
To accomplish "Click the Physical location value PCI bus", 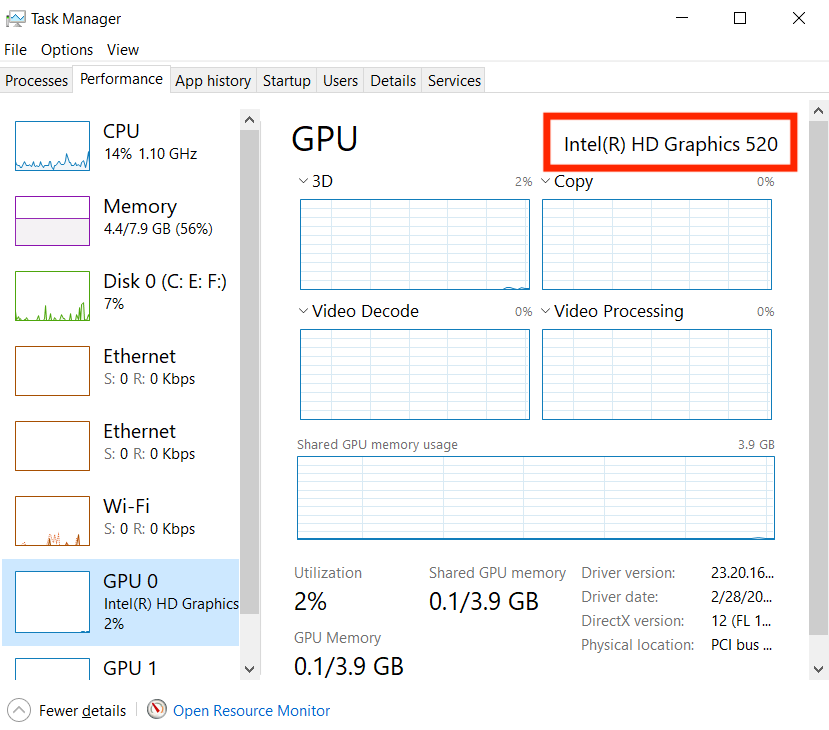I will tap(741, 645).
